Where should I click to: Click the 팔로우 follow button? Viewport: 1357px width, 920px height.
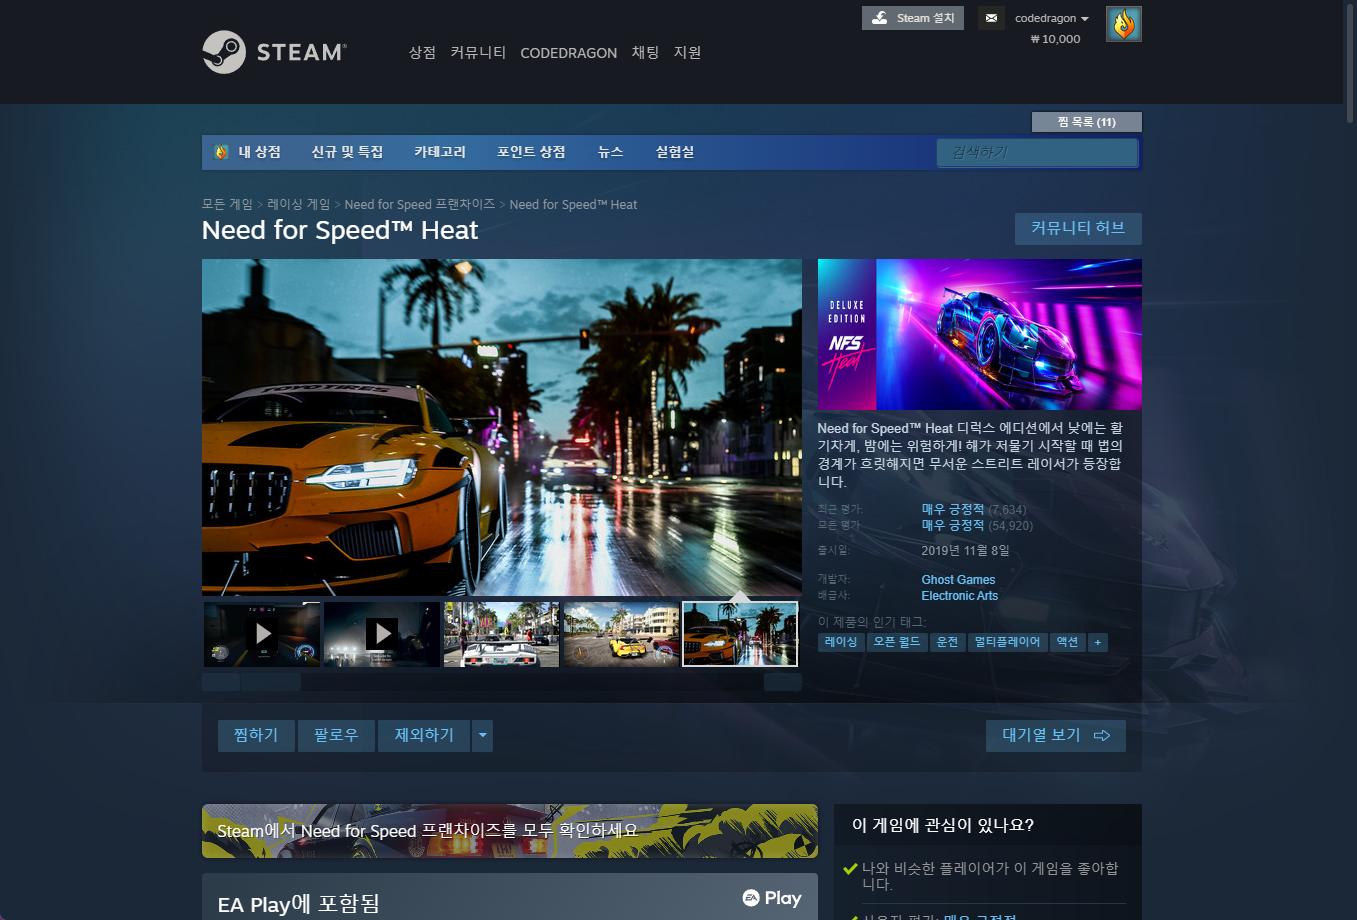pyautogui.click(x=336, y=735)
